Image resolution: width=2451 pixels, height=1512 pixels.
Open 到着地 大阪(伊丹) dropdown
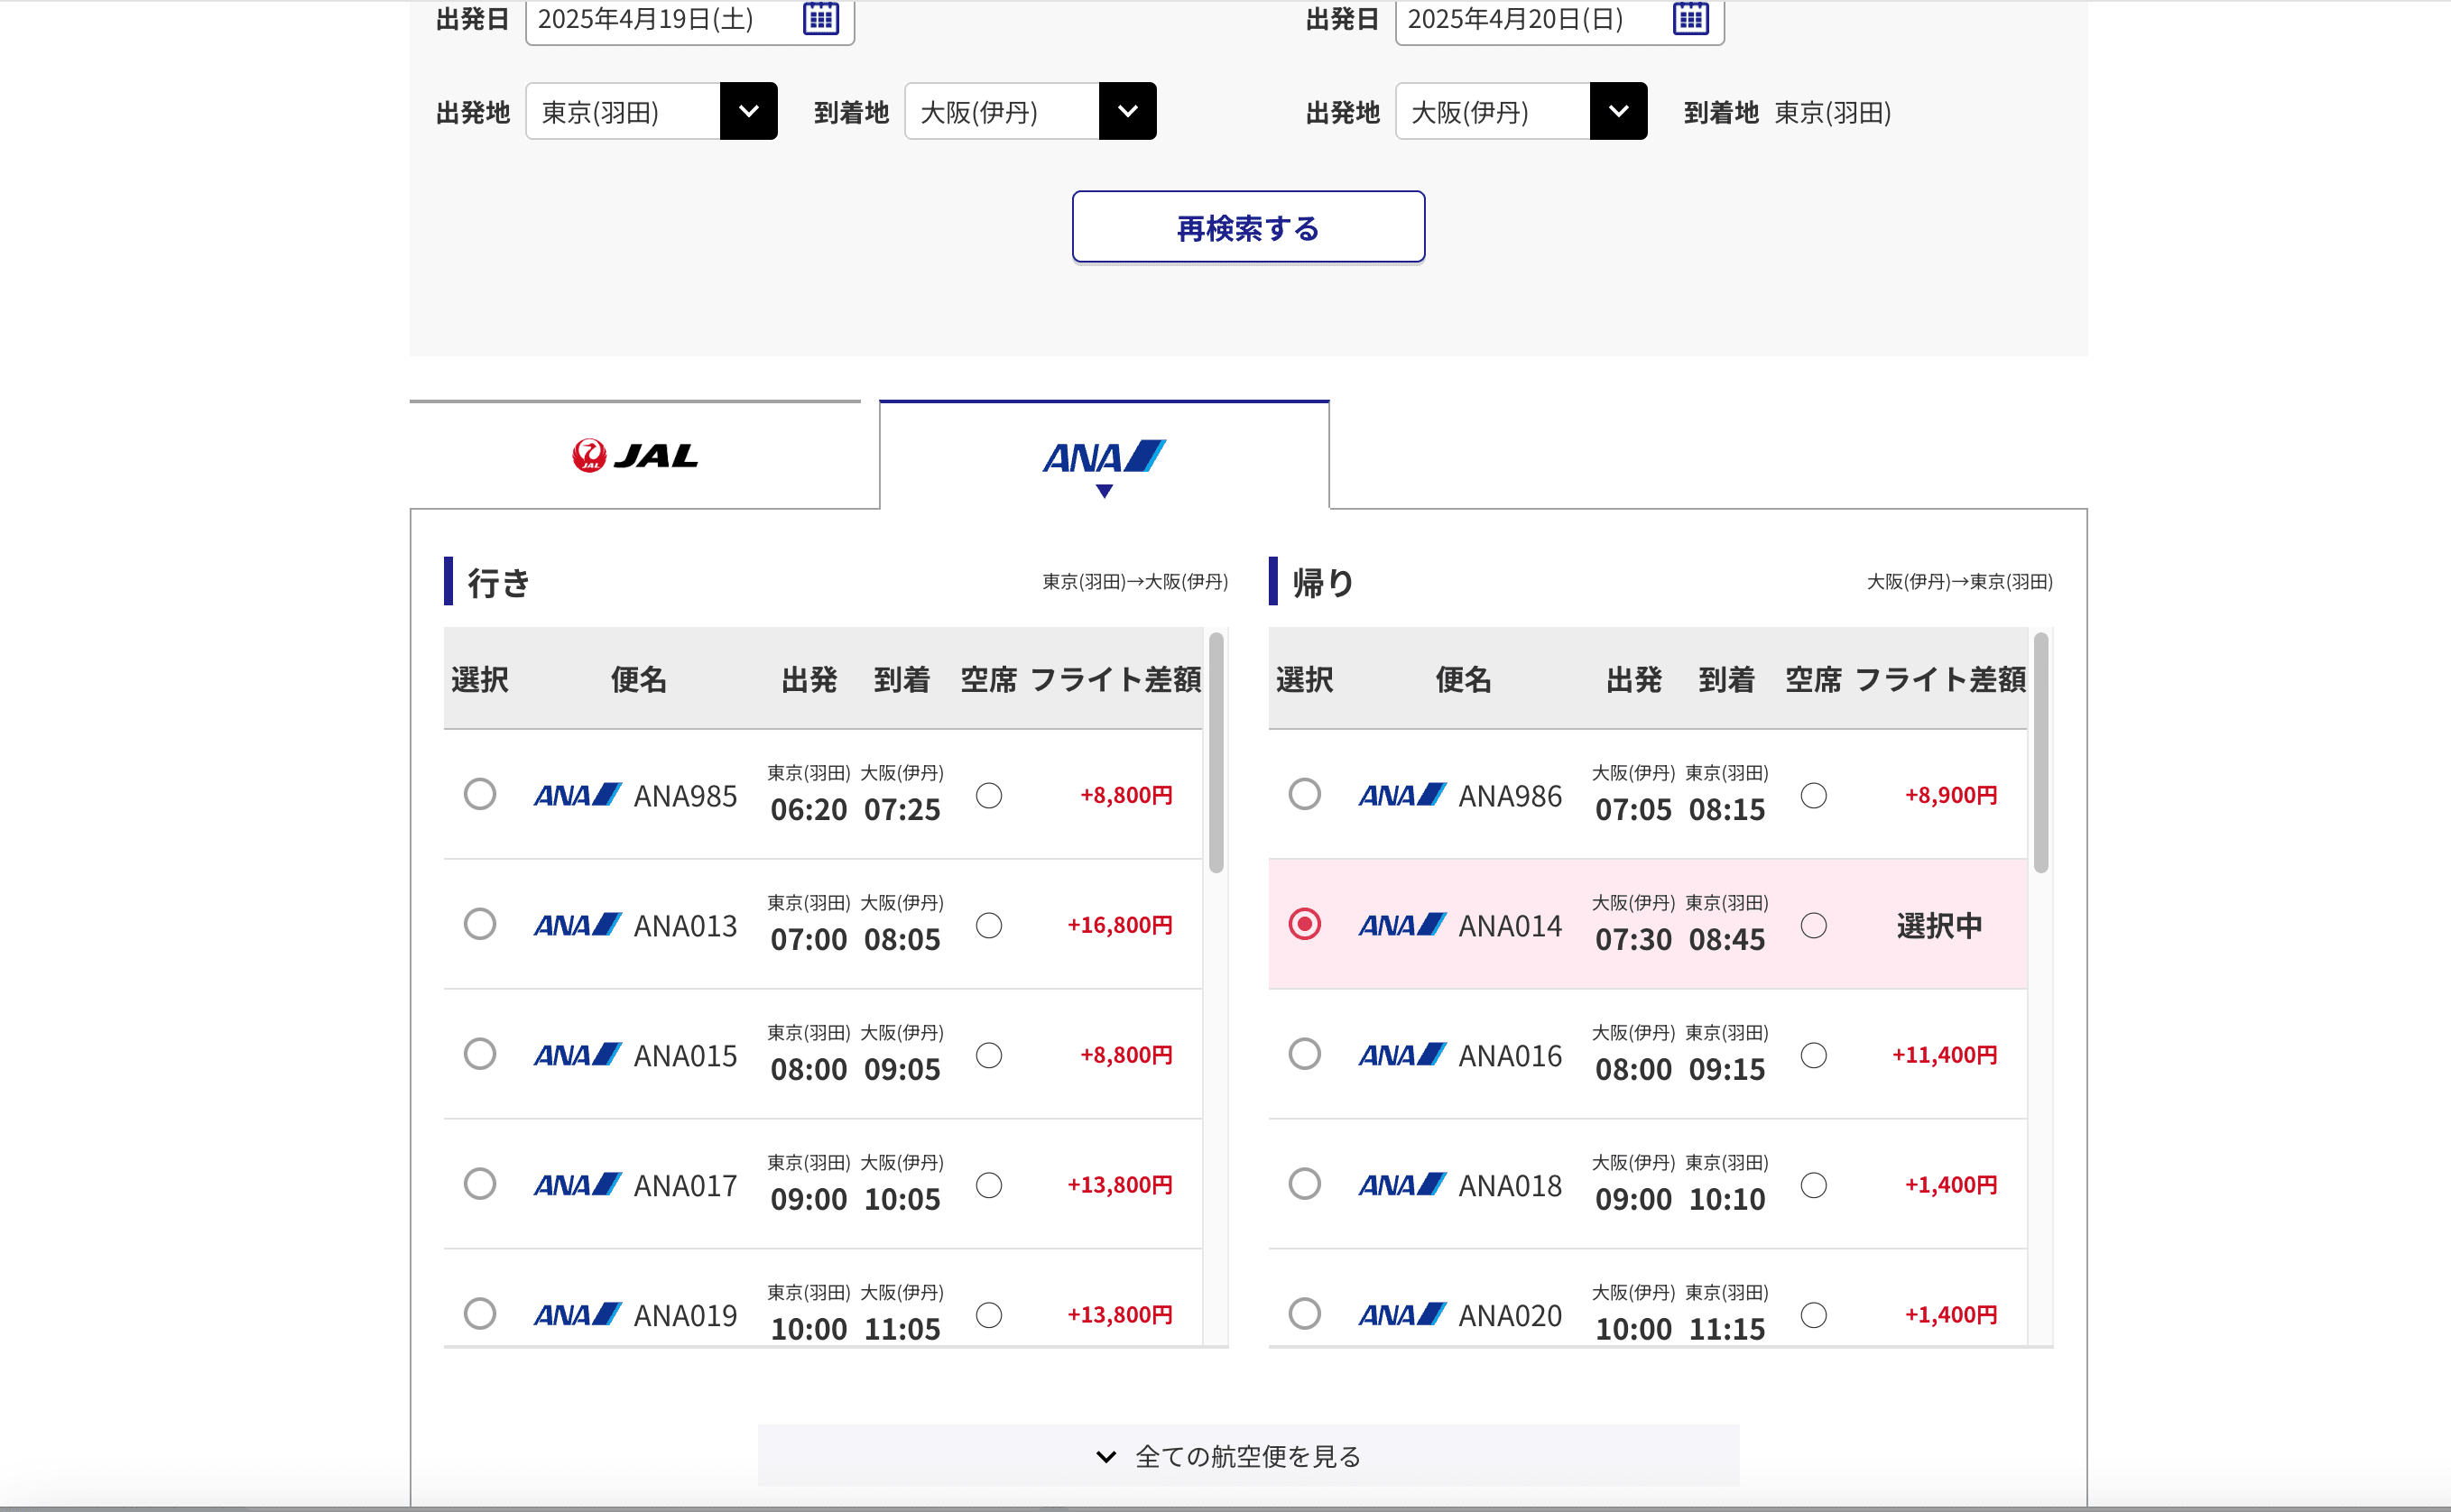click(1127, 111)
